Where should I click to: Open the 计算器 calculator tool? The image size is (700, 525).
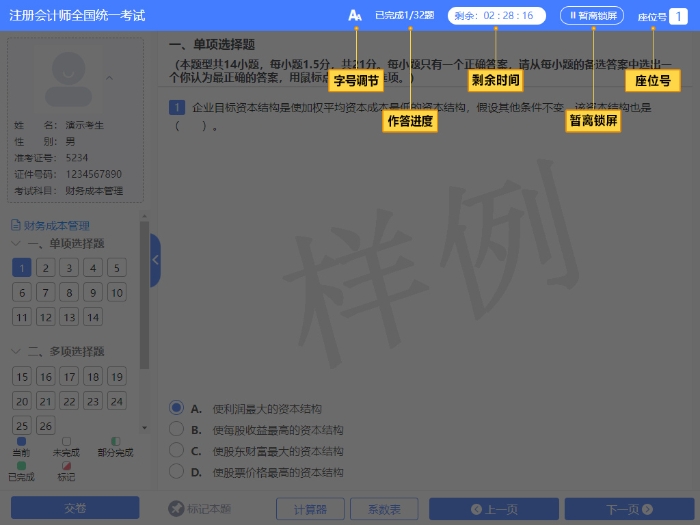[302, 509]
